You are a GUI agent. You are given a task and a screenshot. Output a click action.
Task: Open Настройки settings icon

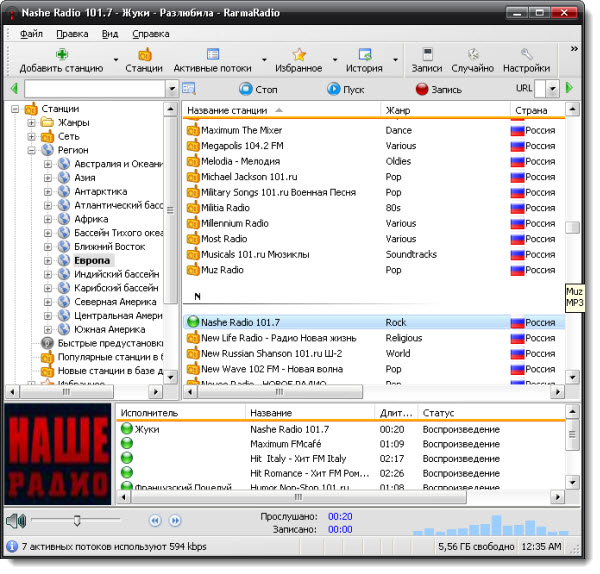point(526,54)
